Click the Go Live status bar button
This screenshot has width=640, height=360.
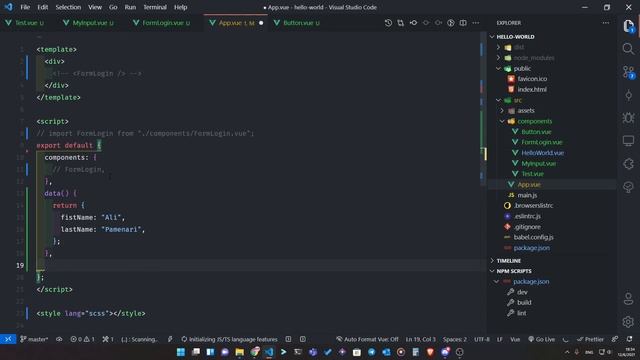coord(542,339)
